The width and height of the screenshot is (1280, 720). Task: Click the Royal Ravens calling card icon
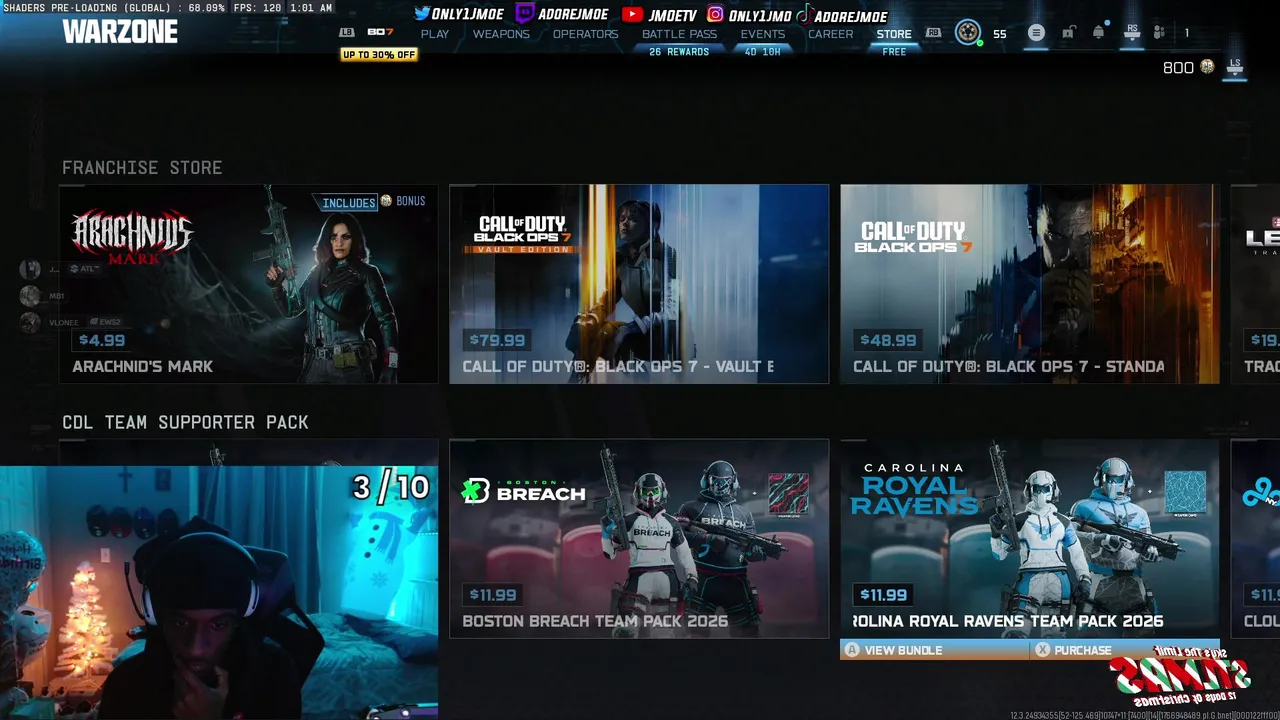[1186, 495]
